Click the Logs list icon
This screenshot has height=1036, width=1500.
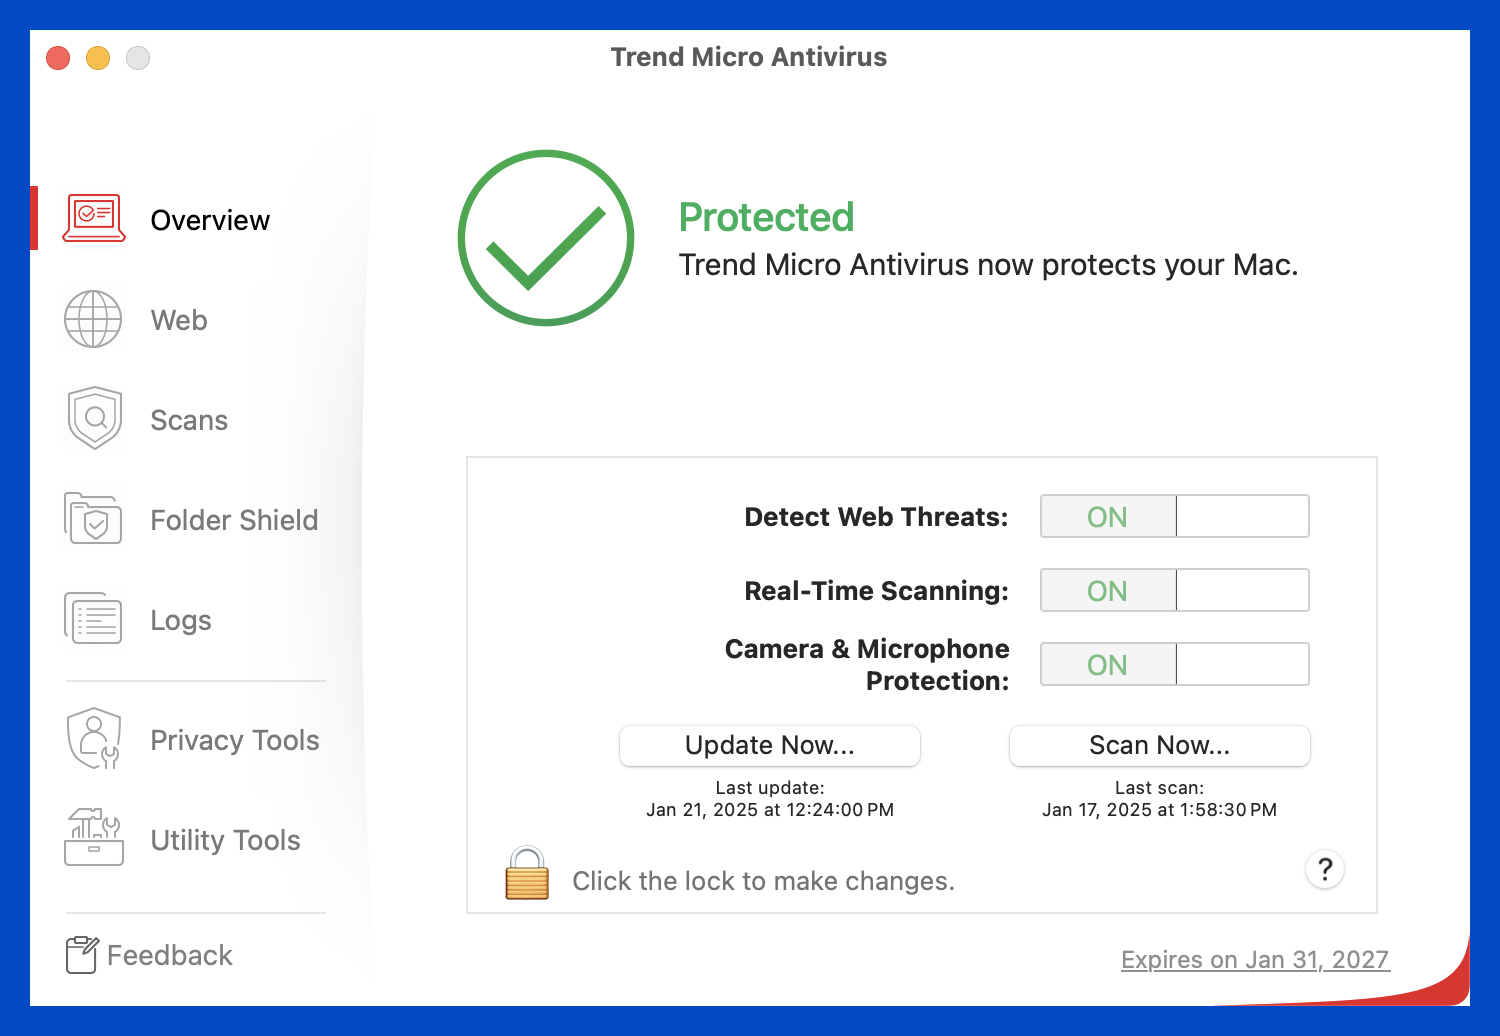click(94, 619)
